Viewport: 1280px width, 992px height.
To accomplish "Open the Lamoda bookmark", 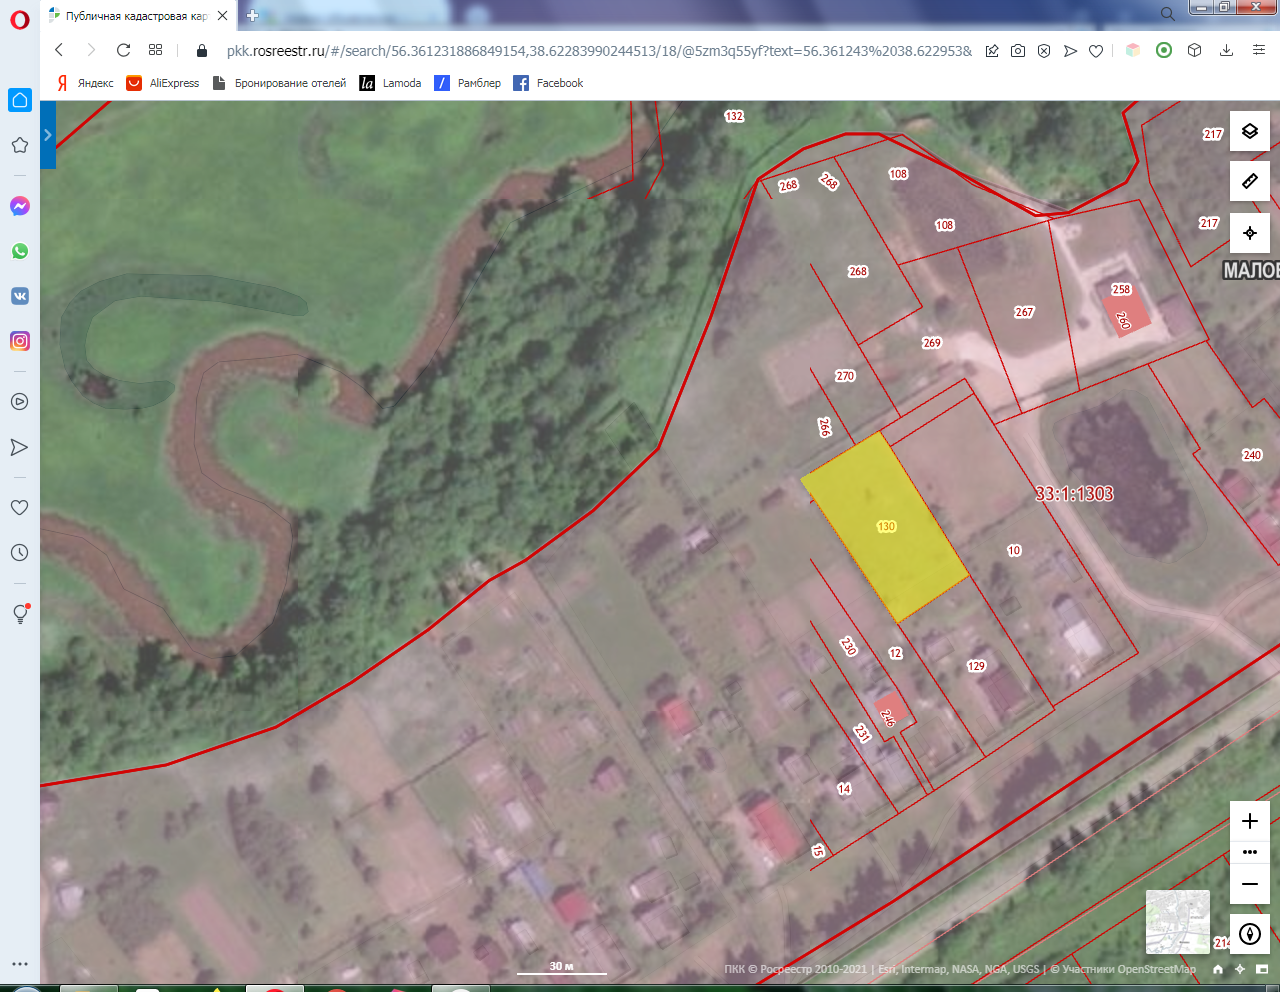I will [391, 83].
